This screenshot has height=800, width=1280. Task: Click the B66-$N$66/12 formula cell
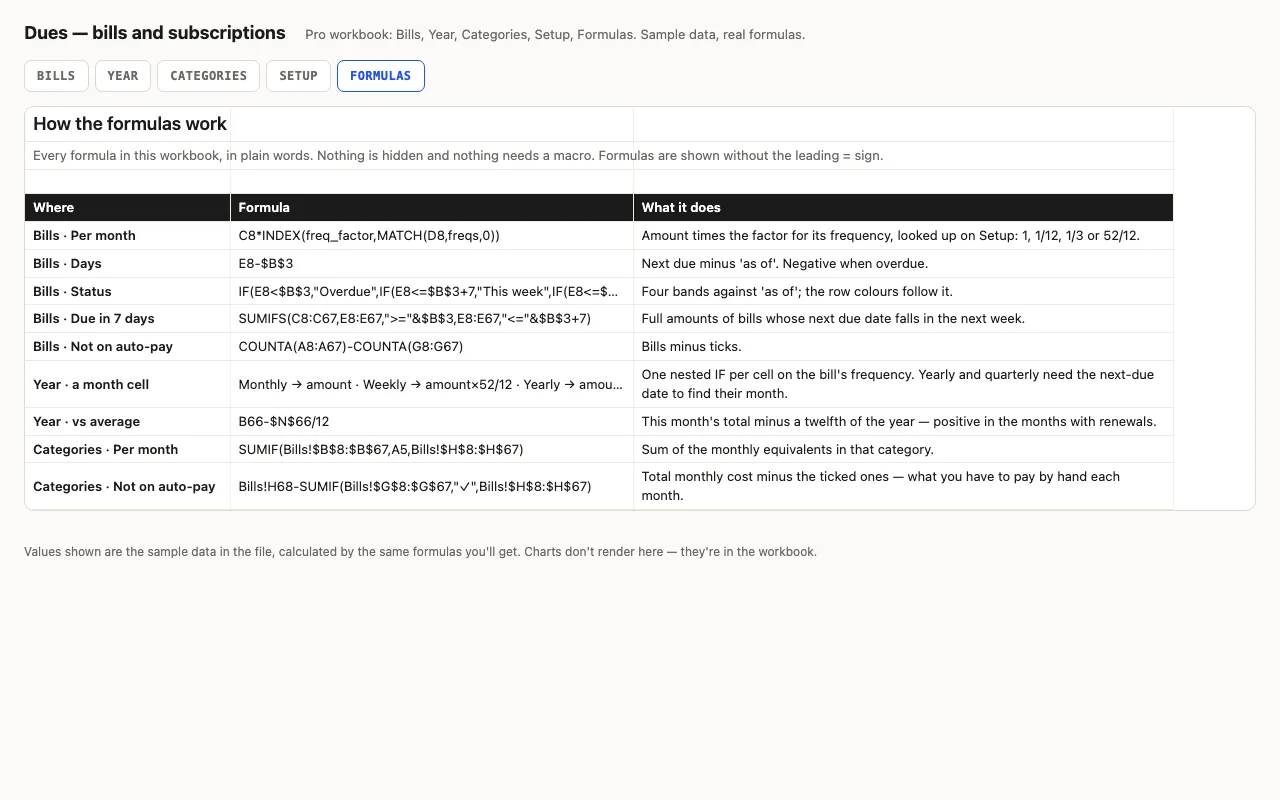coord(432,422)
